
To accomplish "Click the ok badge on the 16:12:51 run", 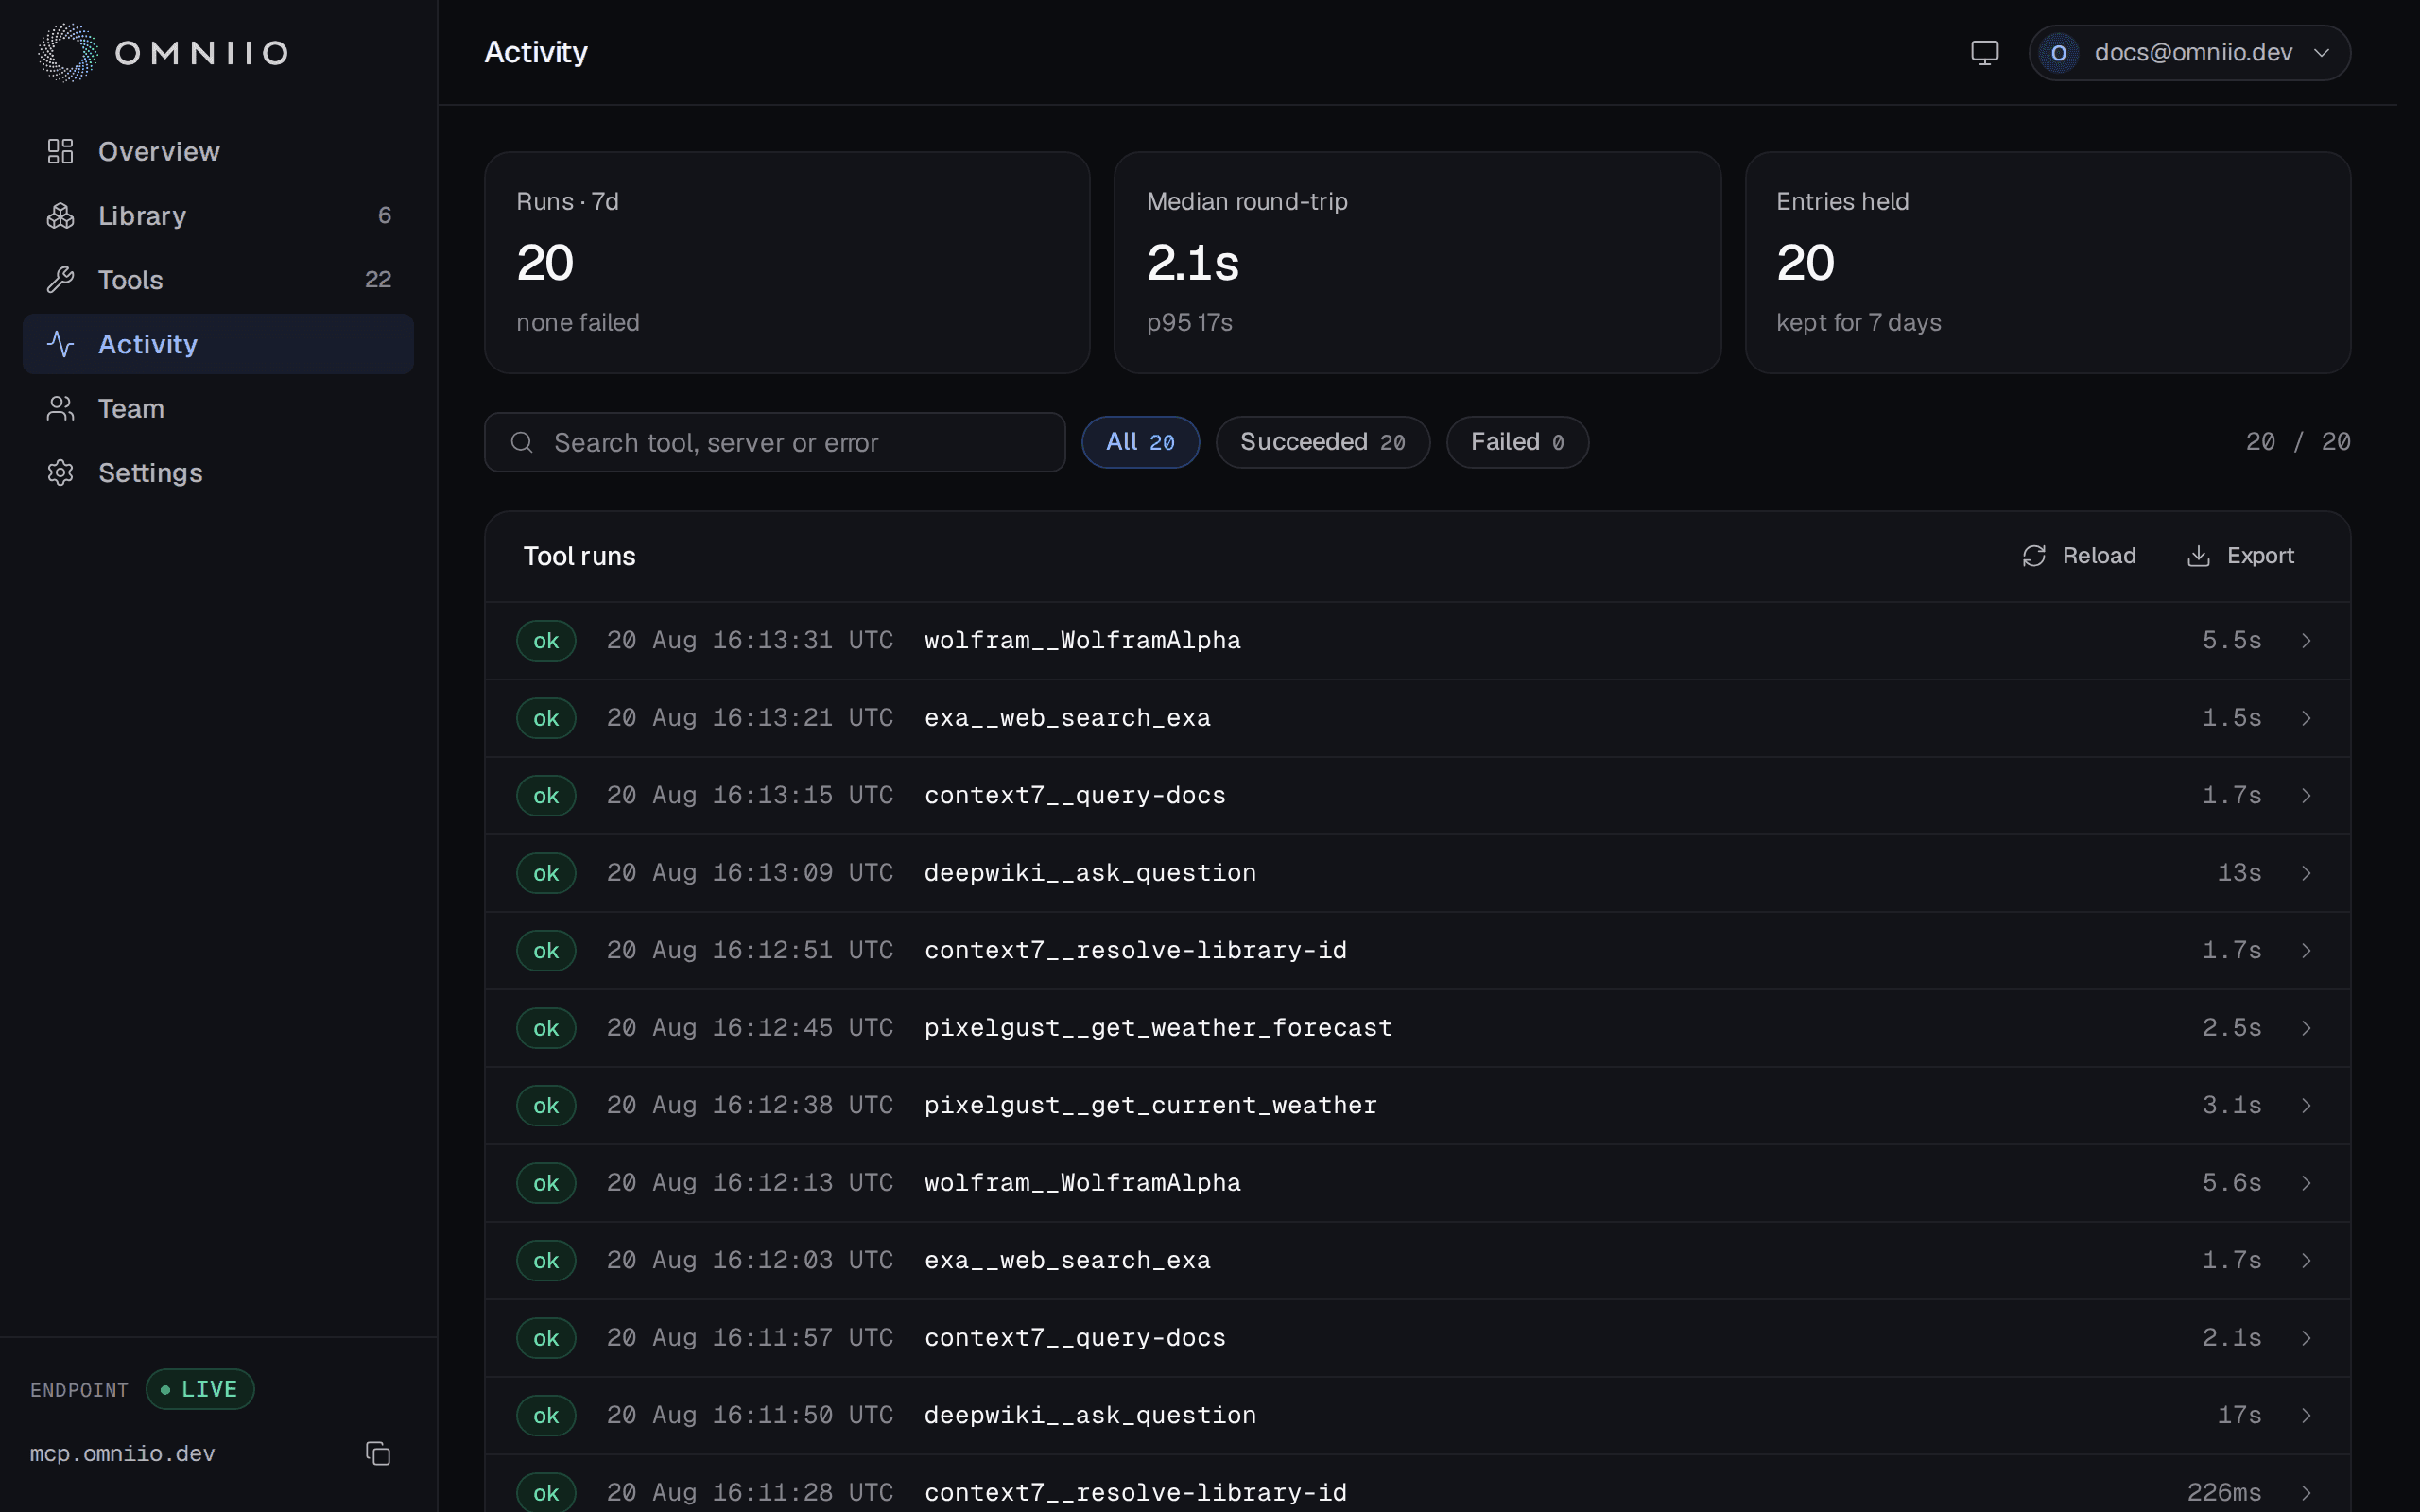I will (x=546, y=951).
